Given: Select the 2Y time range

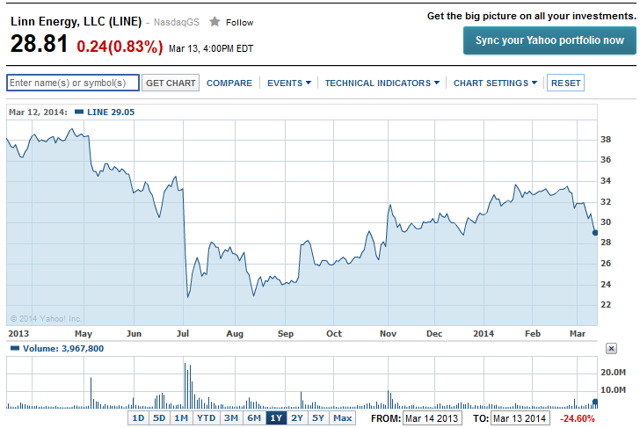Looking at the screenshot, I should [297, 418].
